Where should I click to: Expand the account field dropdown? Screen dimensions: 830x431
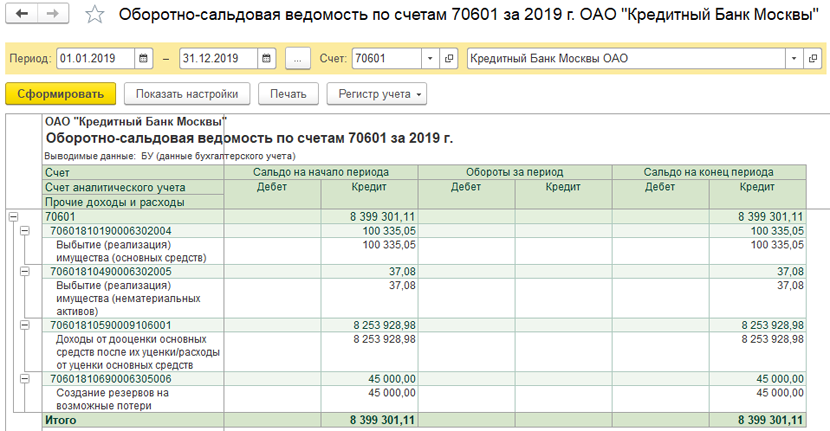(432, 59)
